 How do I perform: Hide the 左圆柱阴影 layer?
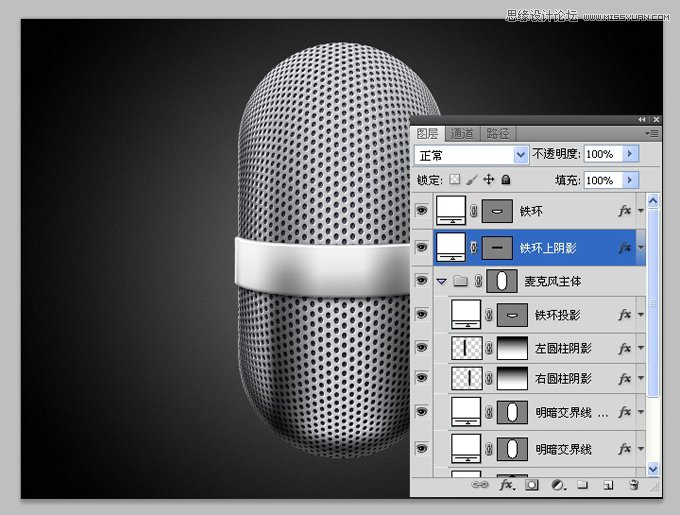tap(422, 348)
